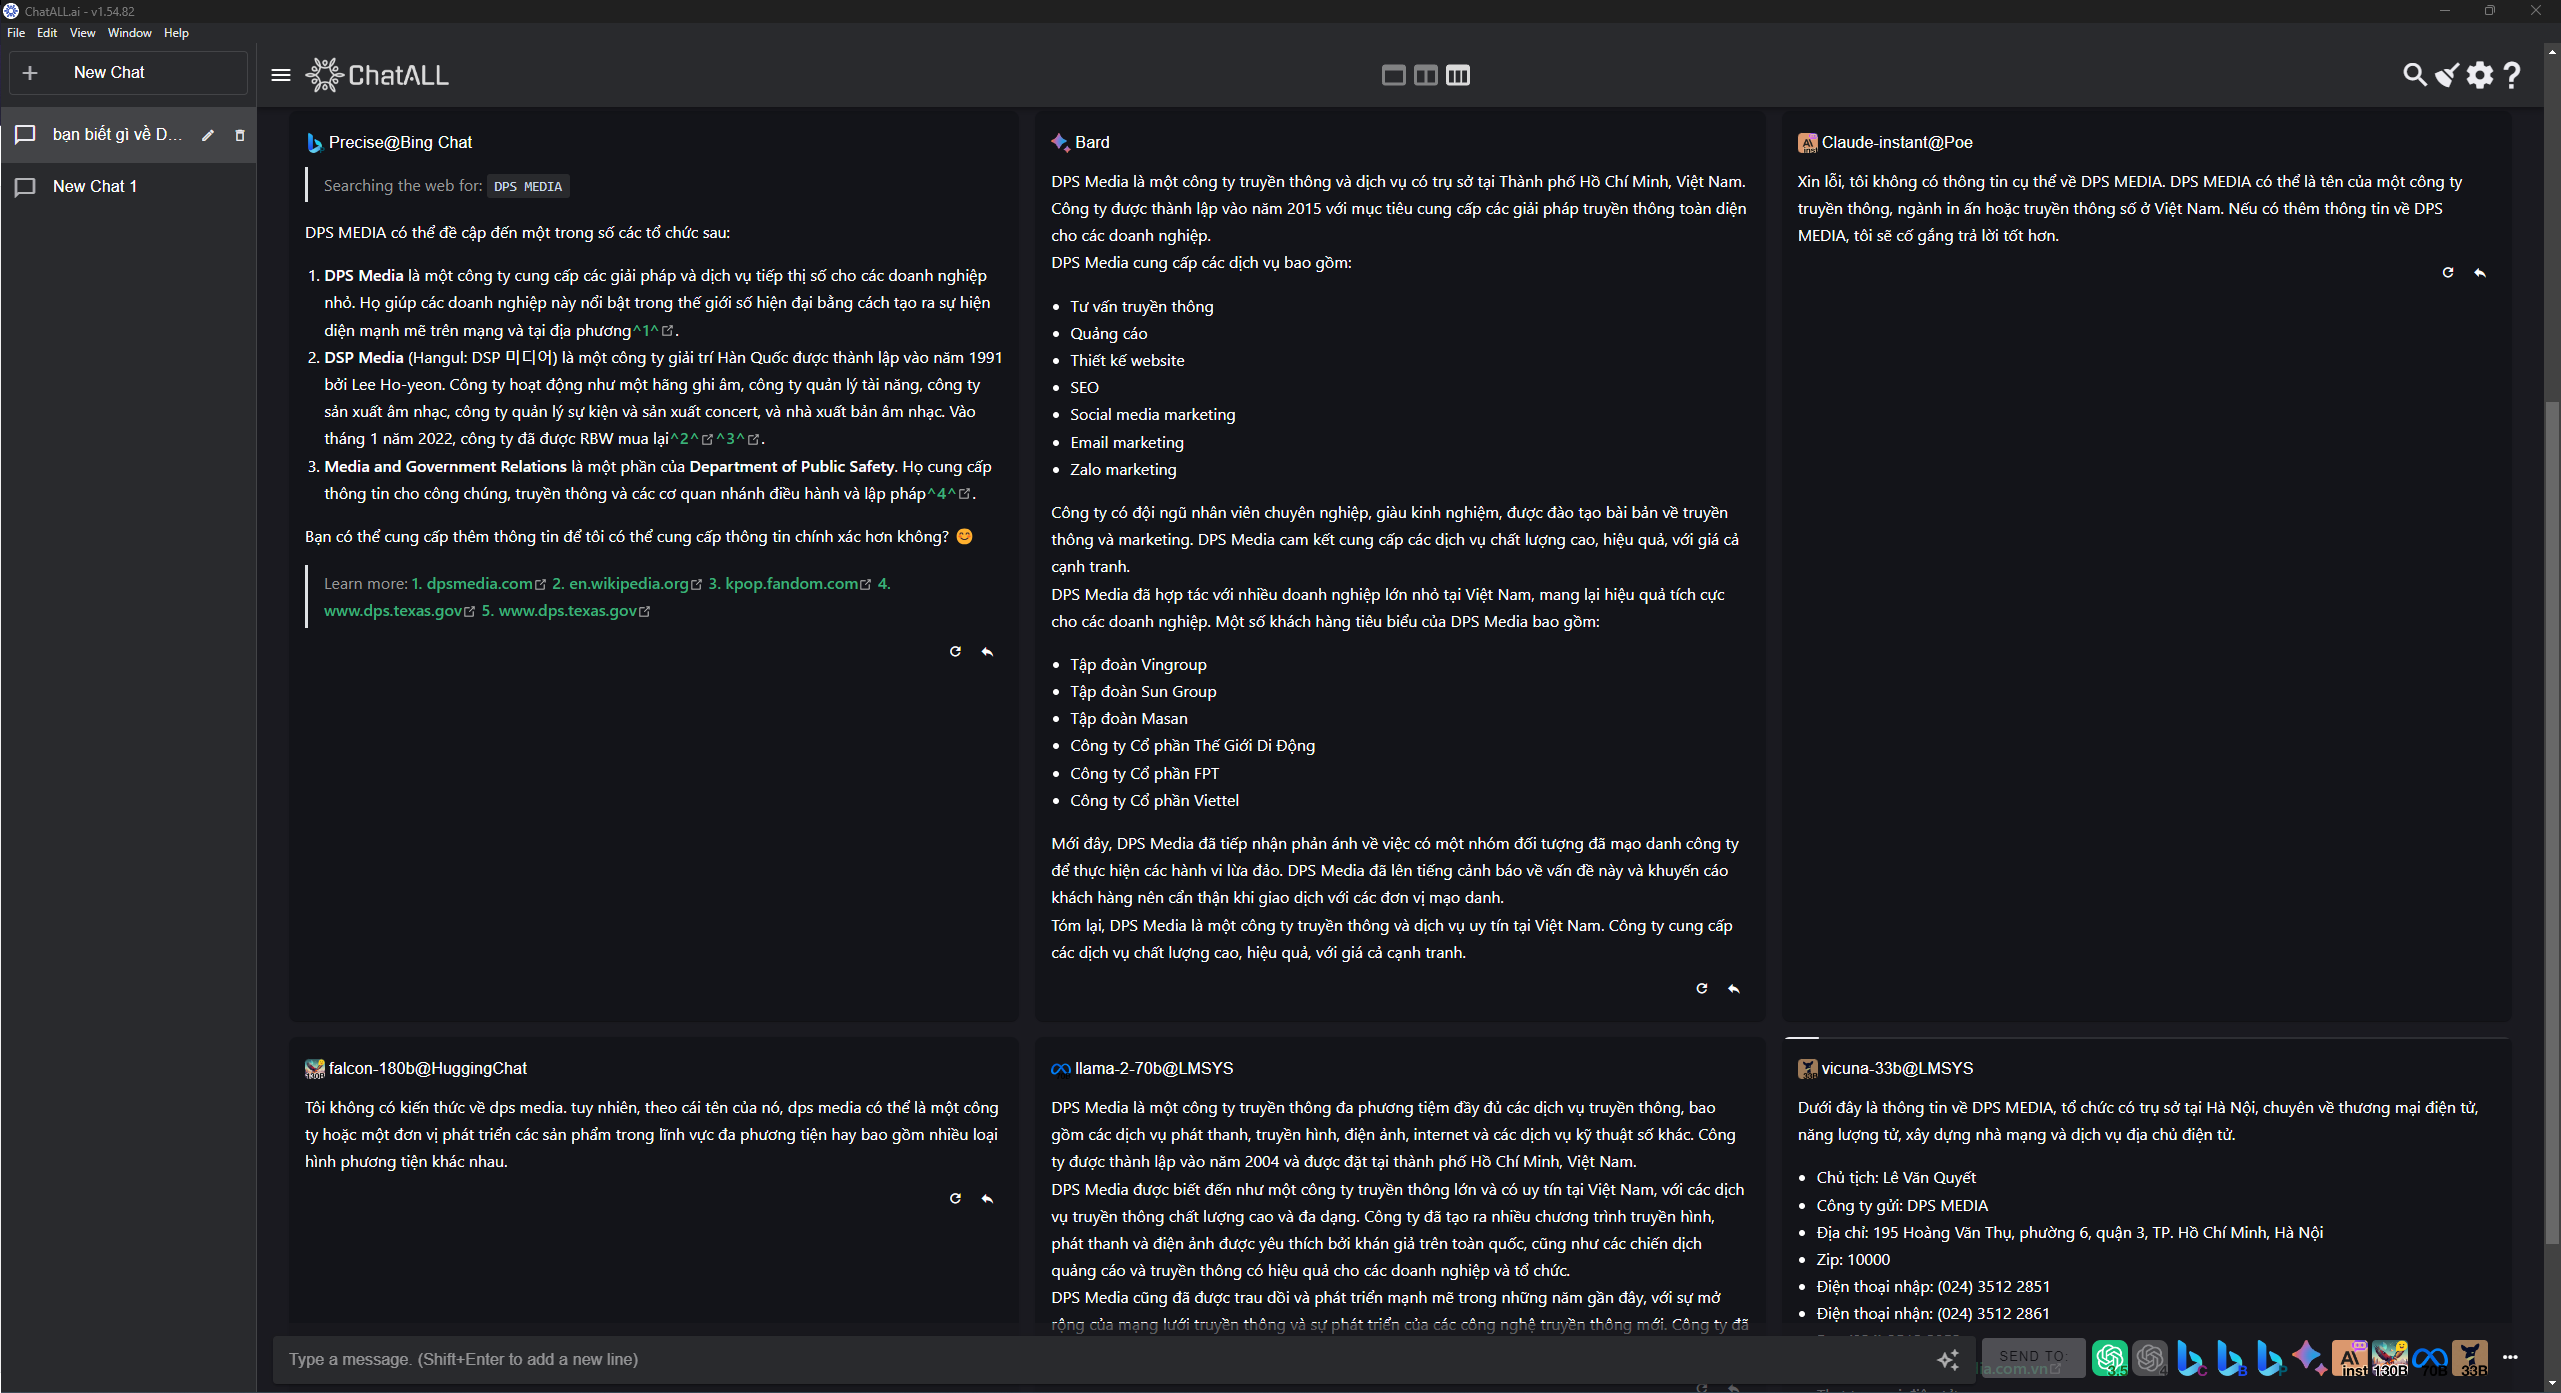
Task: Reply to the Claude-instant response
Action: tap(2480, 272)
